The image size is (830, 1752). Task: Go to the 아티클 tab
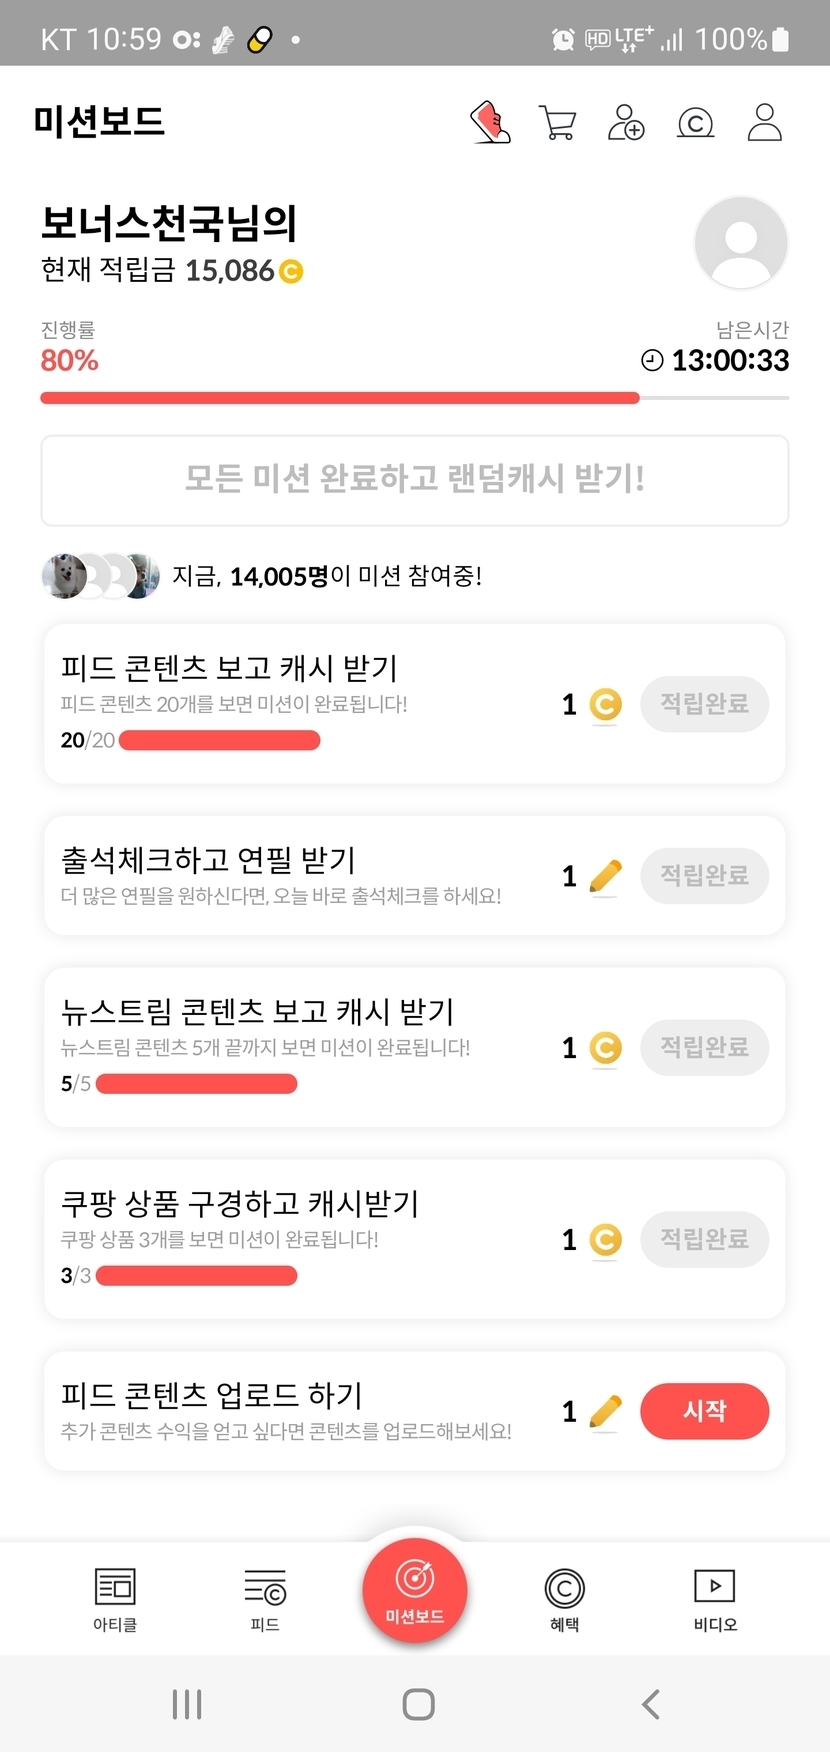tap(115, 1598)
